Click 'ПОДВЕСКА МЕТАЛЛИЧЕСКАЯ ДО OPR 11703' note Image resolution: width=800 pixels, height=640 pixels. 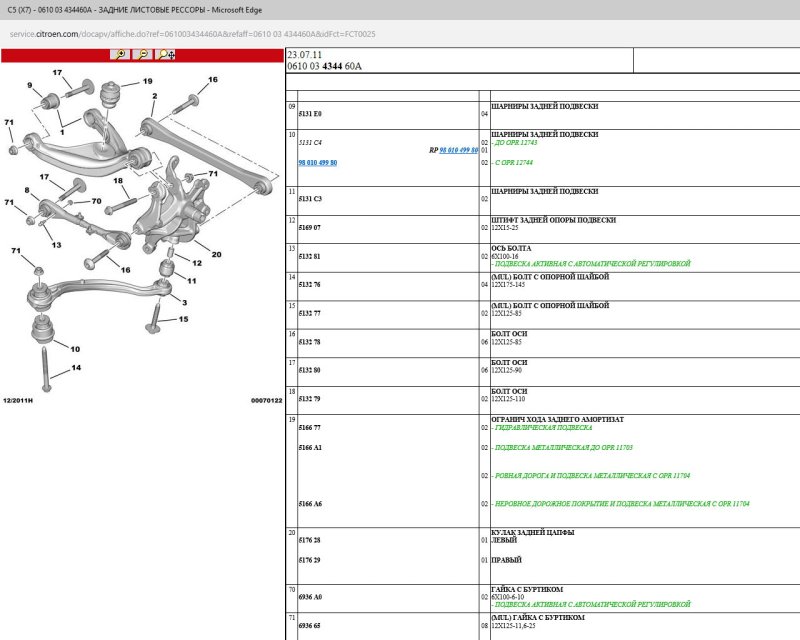coord(563,448)
